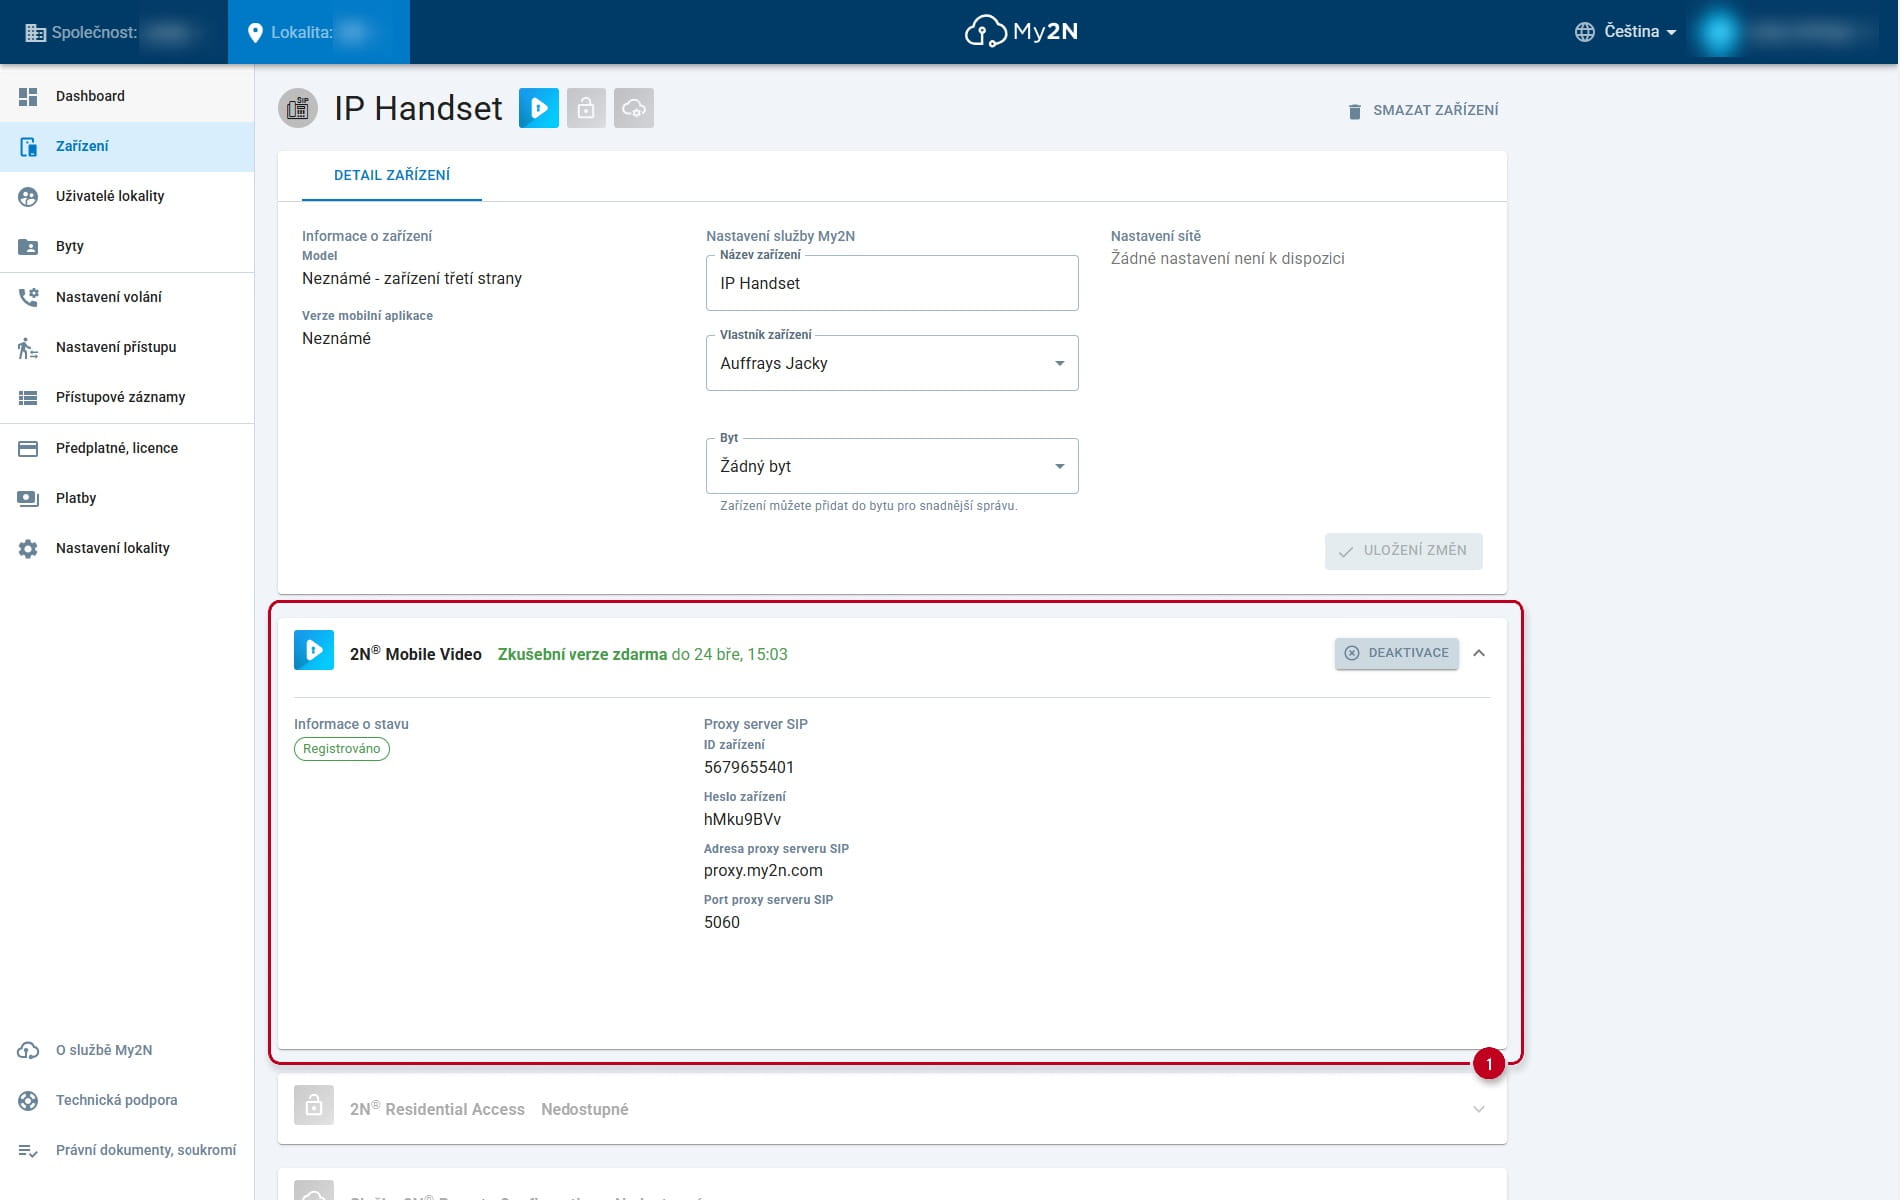
Task: Click the Uživatelé lokality people icon
Action: 28,196
